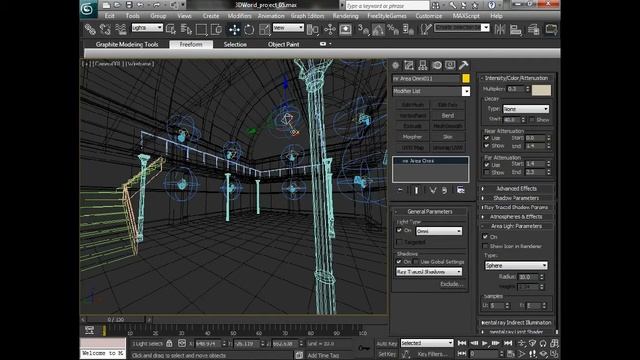
Task: Toggle the Angle Snap button
Action: [378, 29]
